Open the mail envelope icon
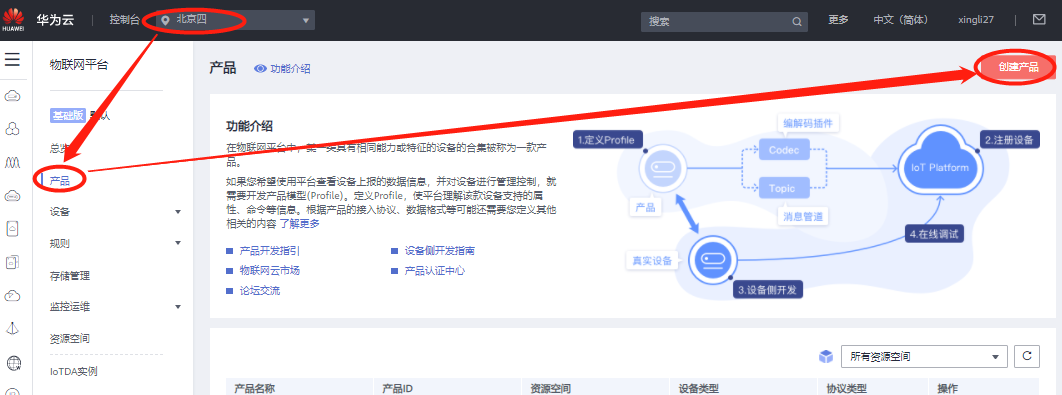The height and width of the screenshot is (395, 1062). [x=1039, y=20]
